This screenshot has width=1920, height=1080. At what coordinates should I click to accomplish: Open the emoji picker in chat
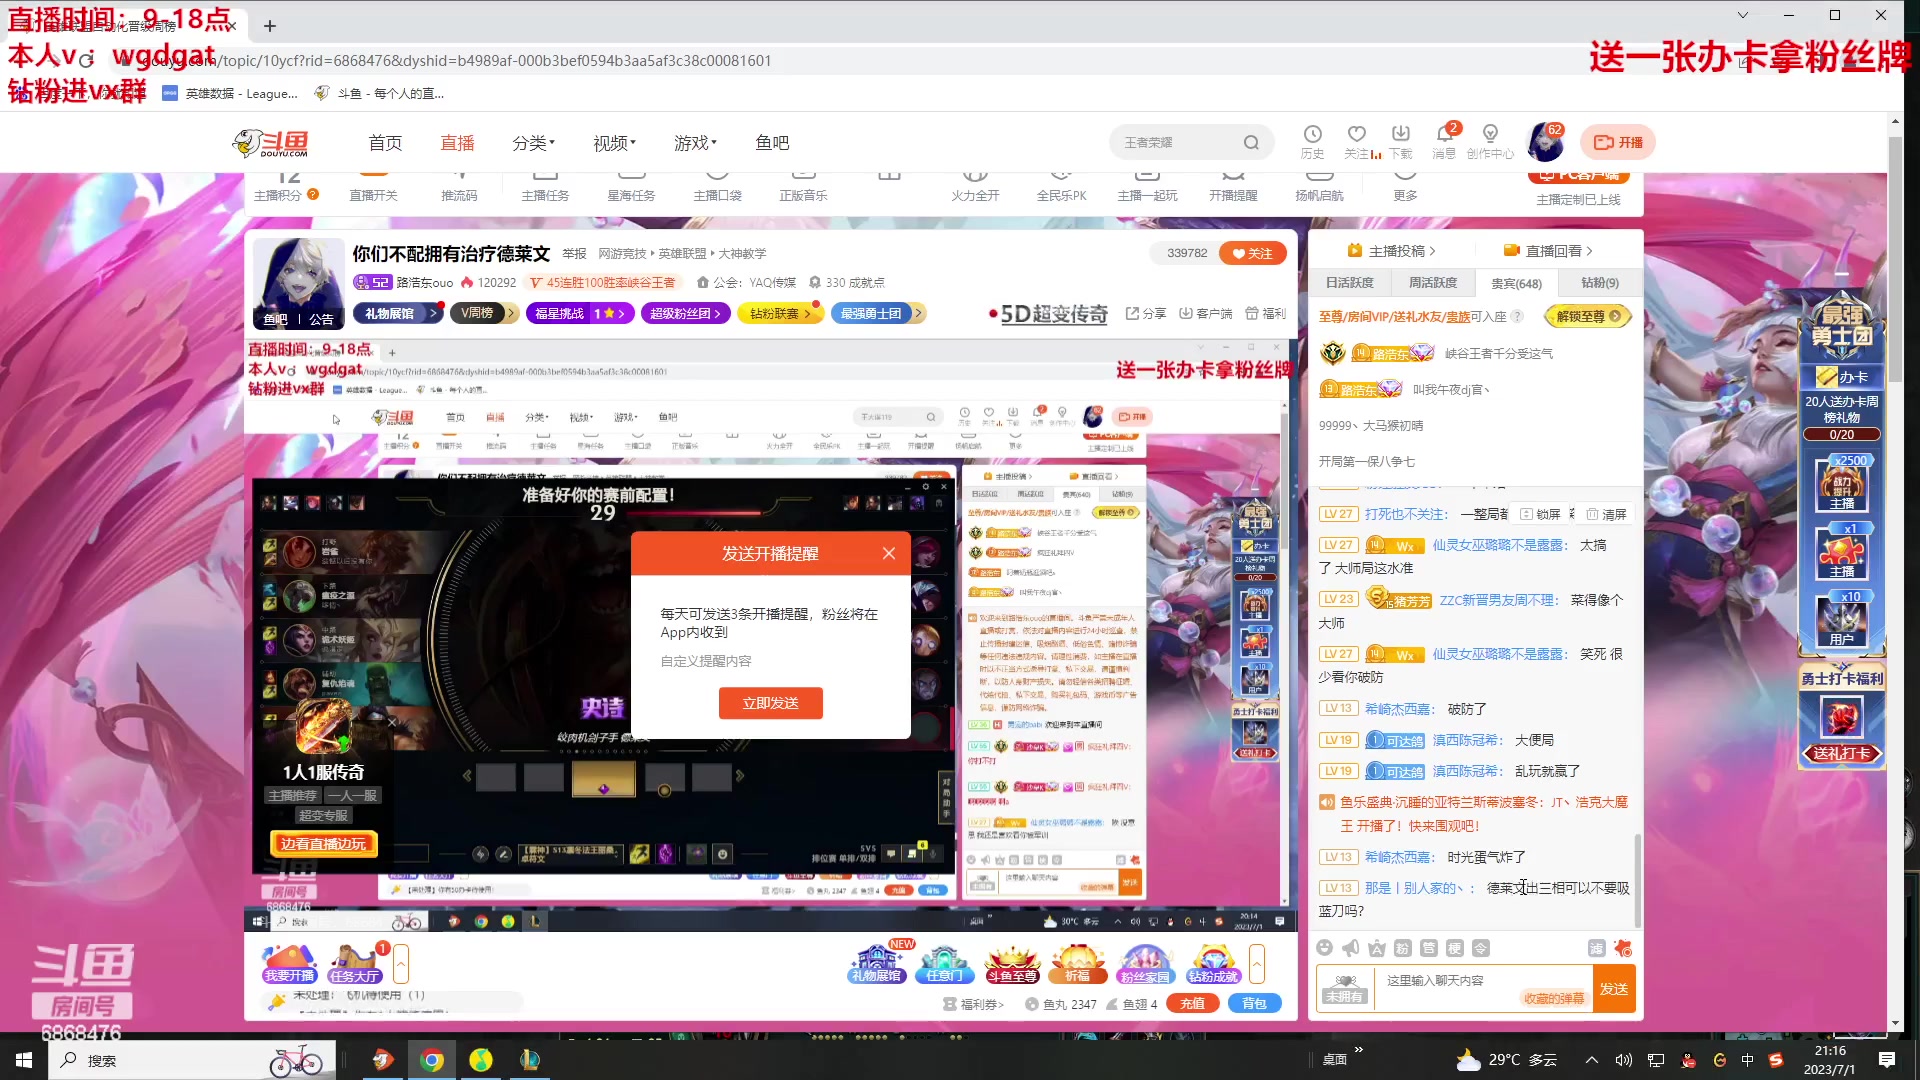point(1325,948)
